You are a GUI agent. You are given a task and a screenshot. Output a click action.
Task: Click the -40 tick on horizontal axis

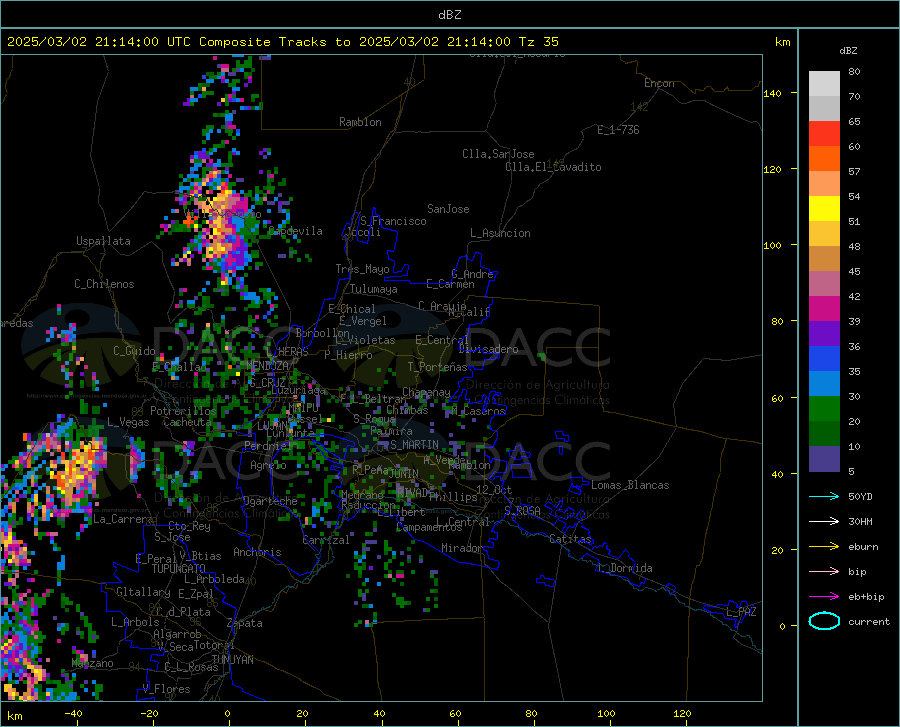click(x=73, y=714)
